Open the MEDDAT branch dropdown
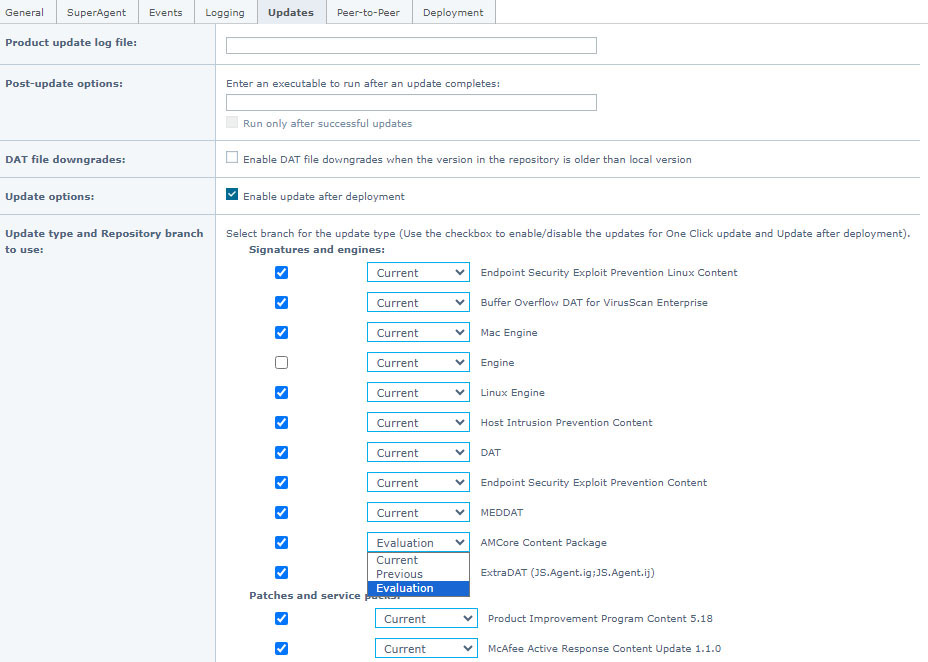Viewport: 928px width, 662px height. tap(418, 512)
